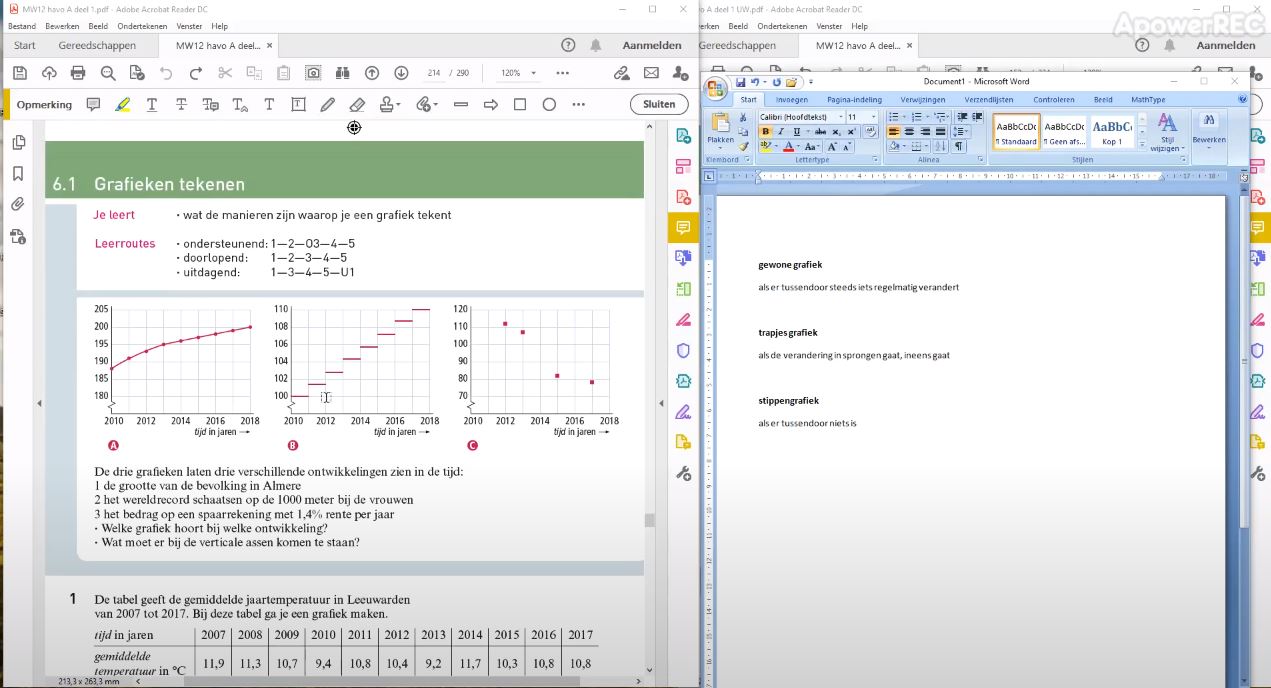Go to the previous PDF page

click(x=372, y=73)
